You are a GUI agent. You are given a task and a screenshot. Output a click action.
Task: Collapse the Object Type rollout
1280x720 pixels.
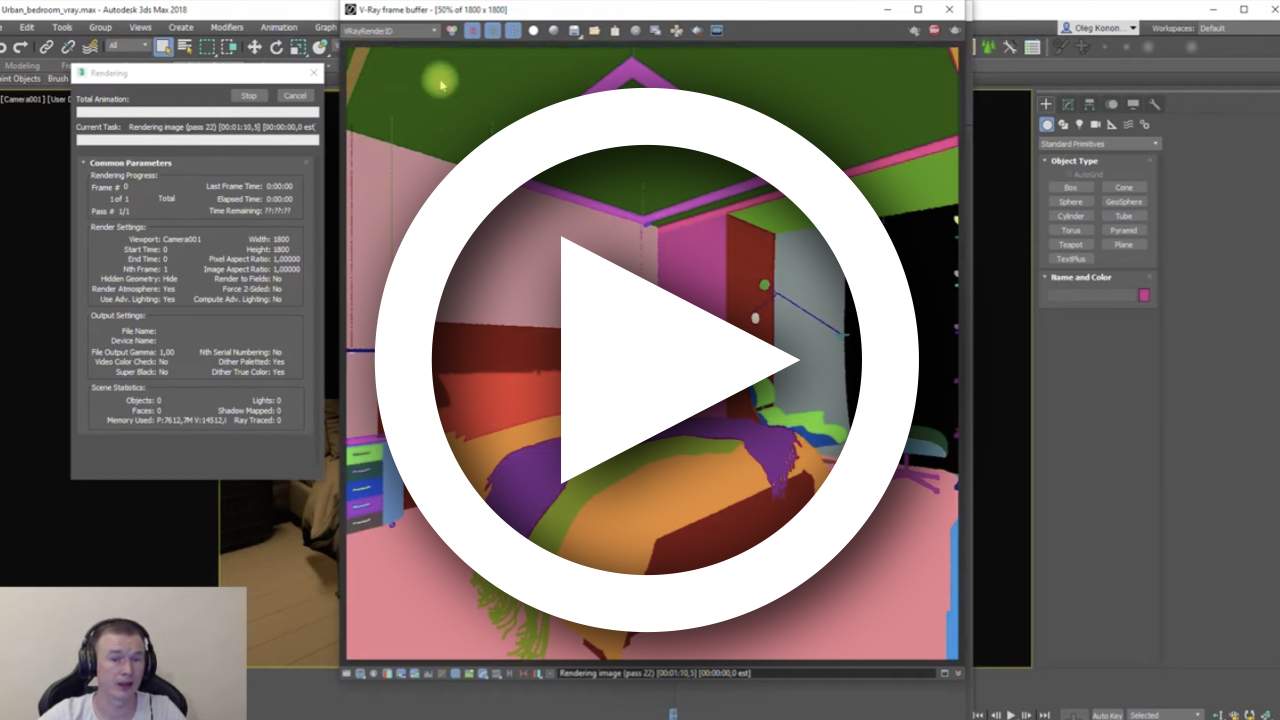[x=1074, y=161]
